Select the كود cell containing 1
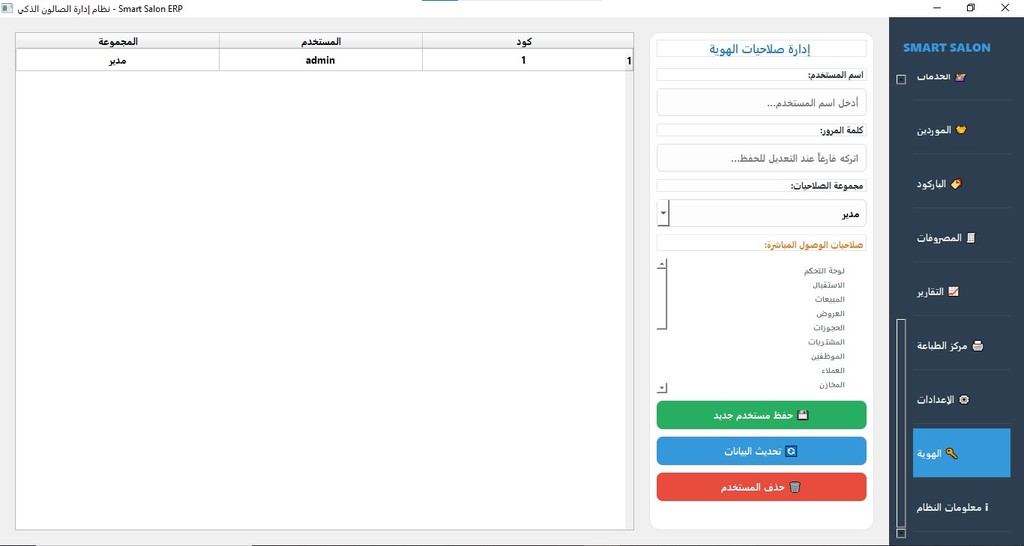The height and width of the screenshot is (546, 1024). tap(524, 60)
